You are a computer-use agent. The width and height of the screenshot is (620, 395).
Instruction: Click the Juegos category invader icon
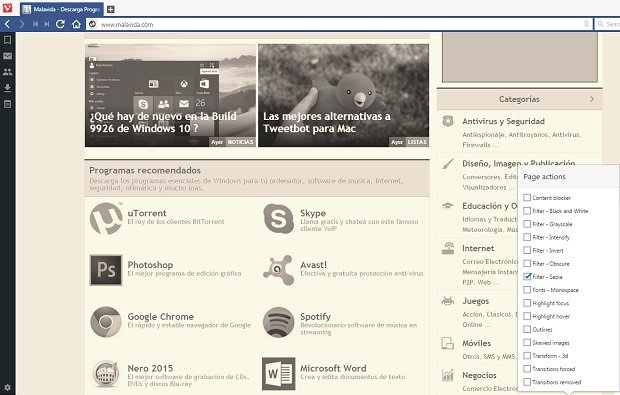(448, 301)
